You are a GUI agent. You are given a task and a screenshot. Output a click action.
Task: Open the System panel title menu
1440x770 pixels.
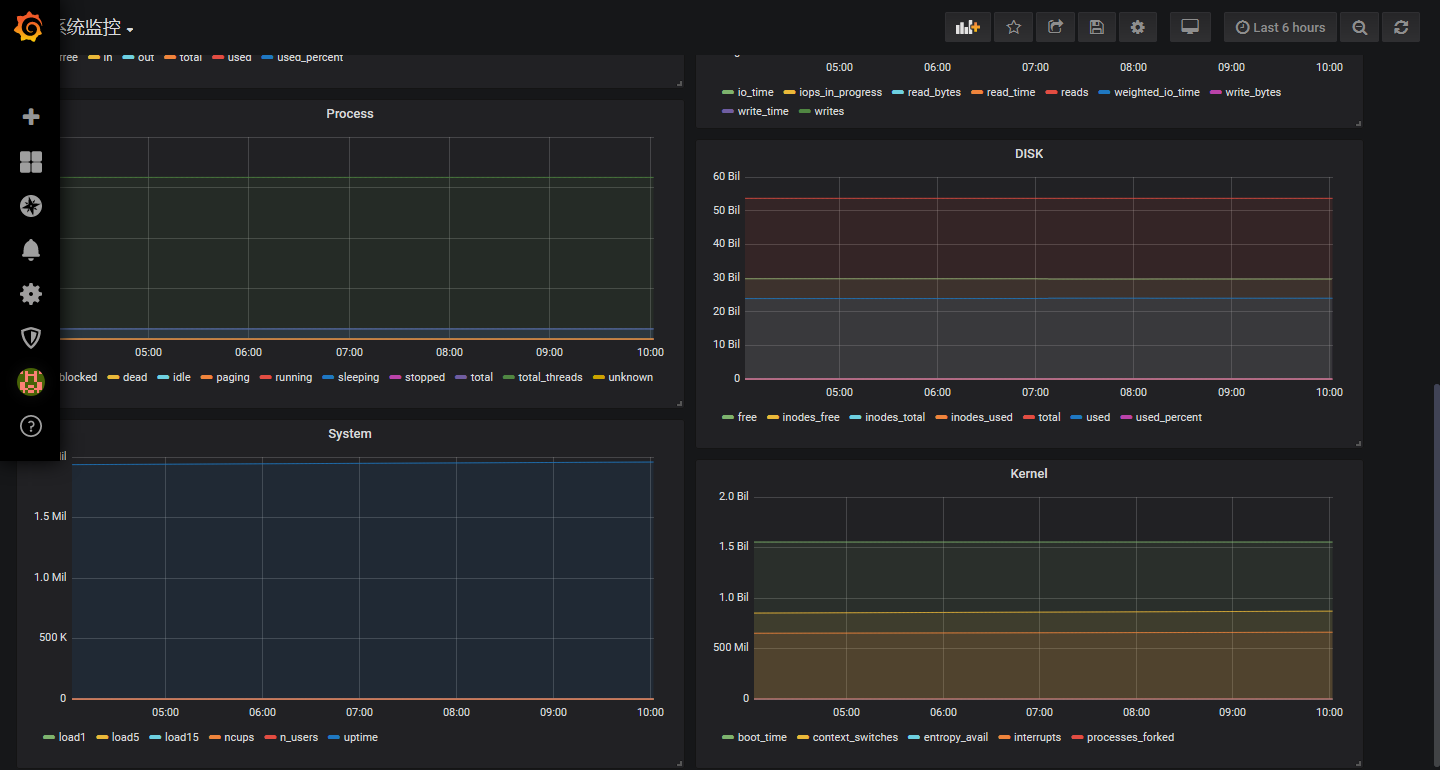350,433
